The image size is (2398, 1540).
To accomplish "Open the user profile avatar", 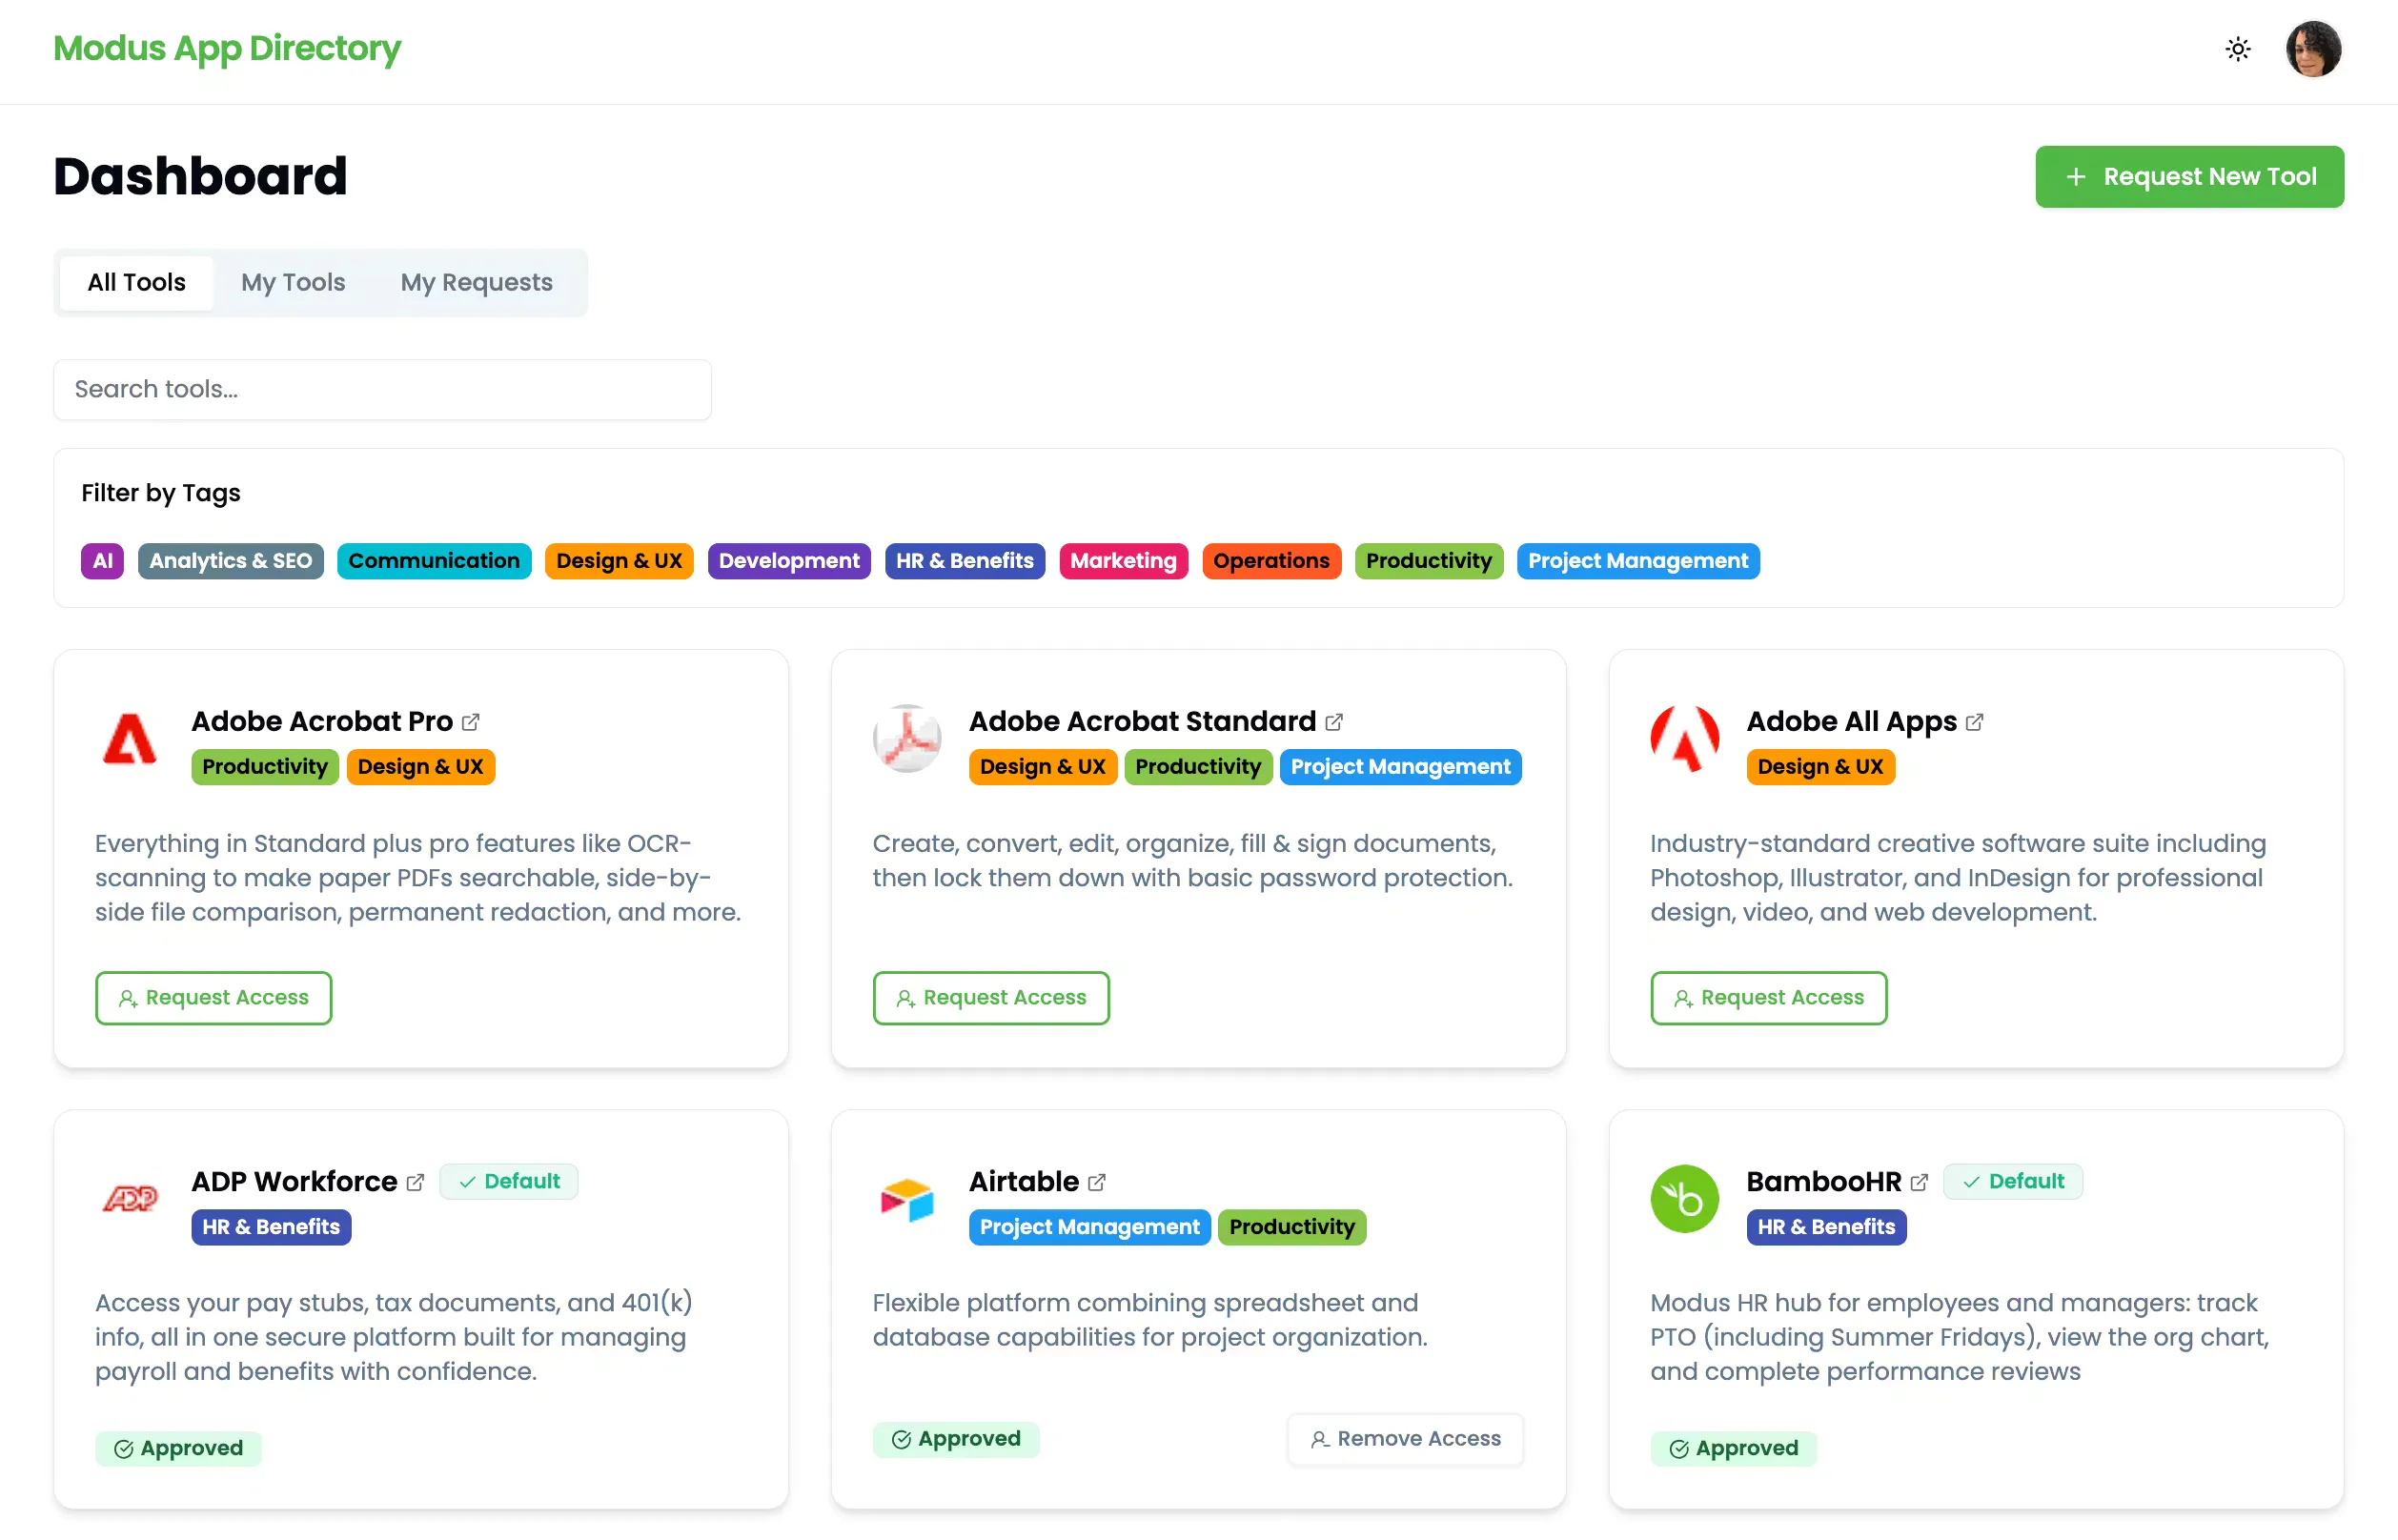I will (x=2312, y=49).
